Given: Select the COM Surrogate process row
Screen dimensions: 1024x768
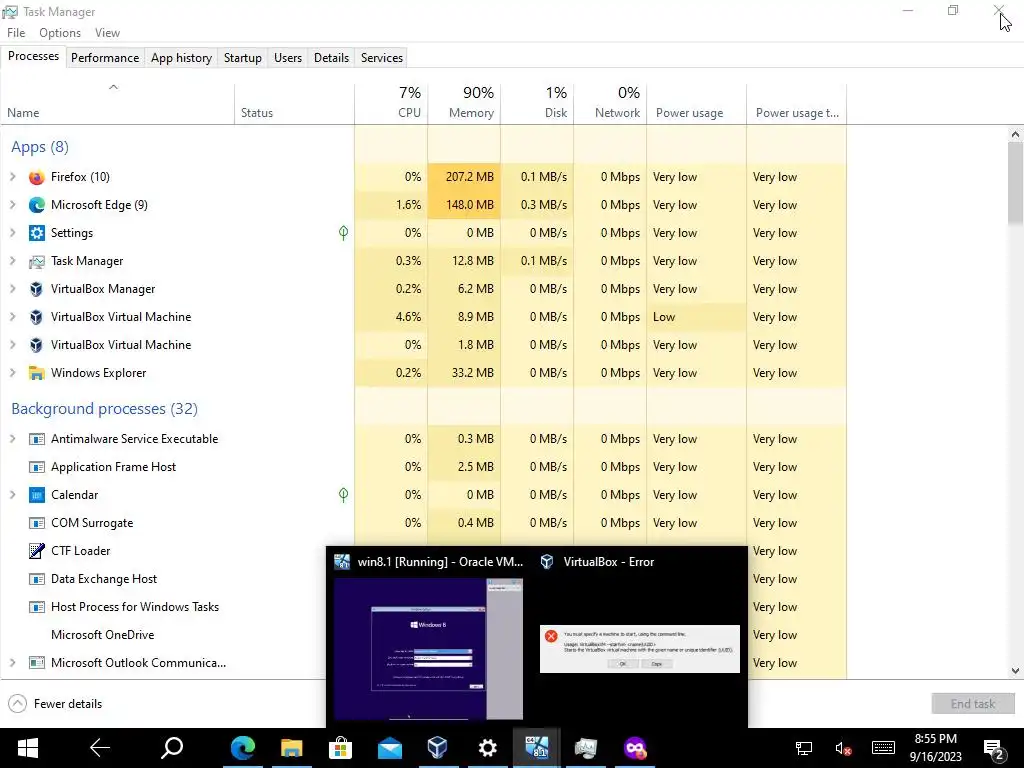Looking at the screenshot, I should 423,523.
